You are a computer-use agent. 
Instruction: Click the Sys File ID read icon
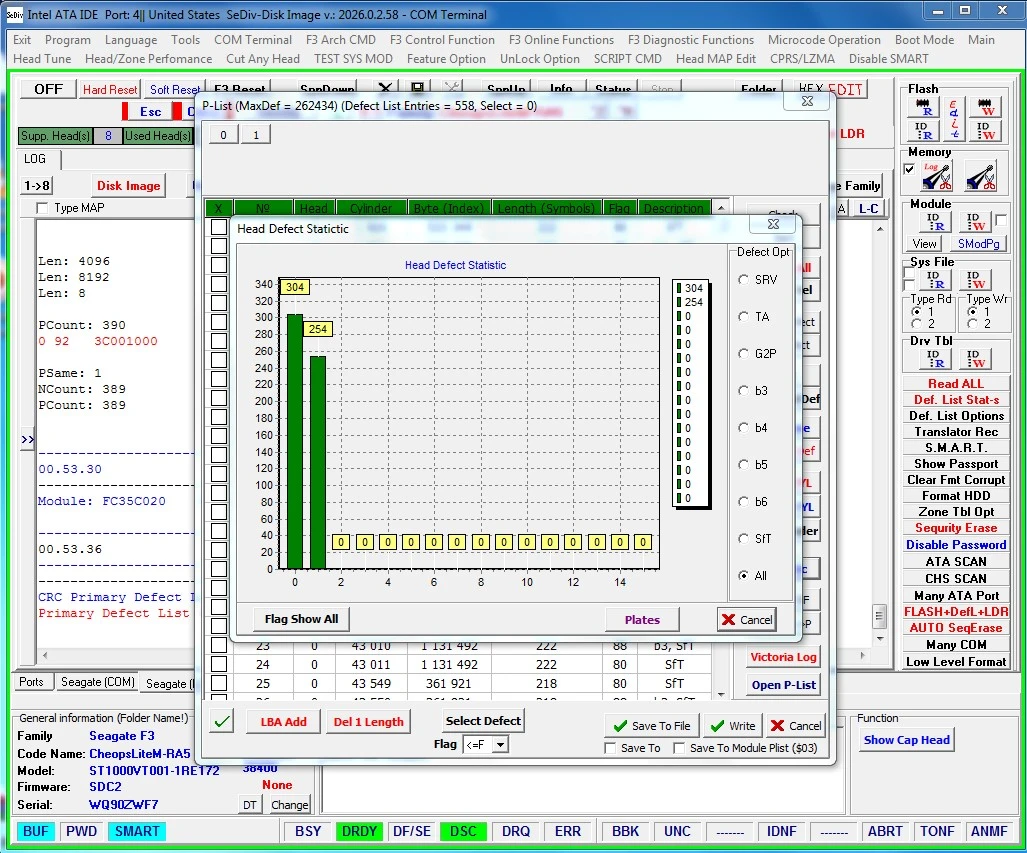point(935,280)
